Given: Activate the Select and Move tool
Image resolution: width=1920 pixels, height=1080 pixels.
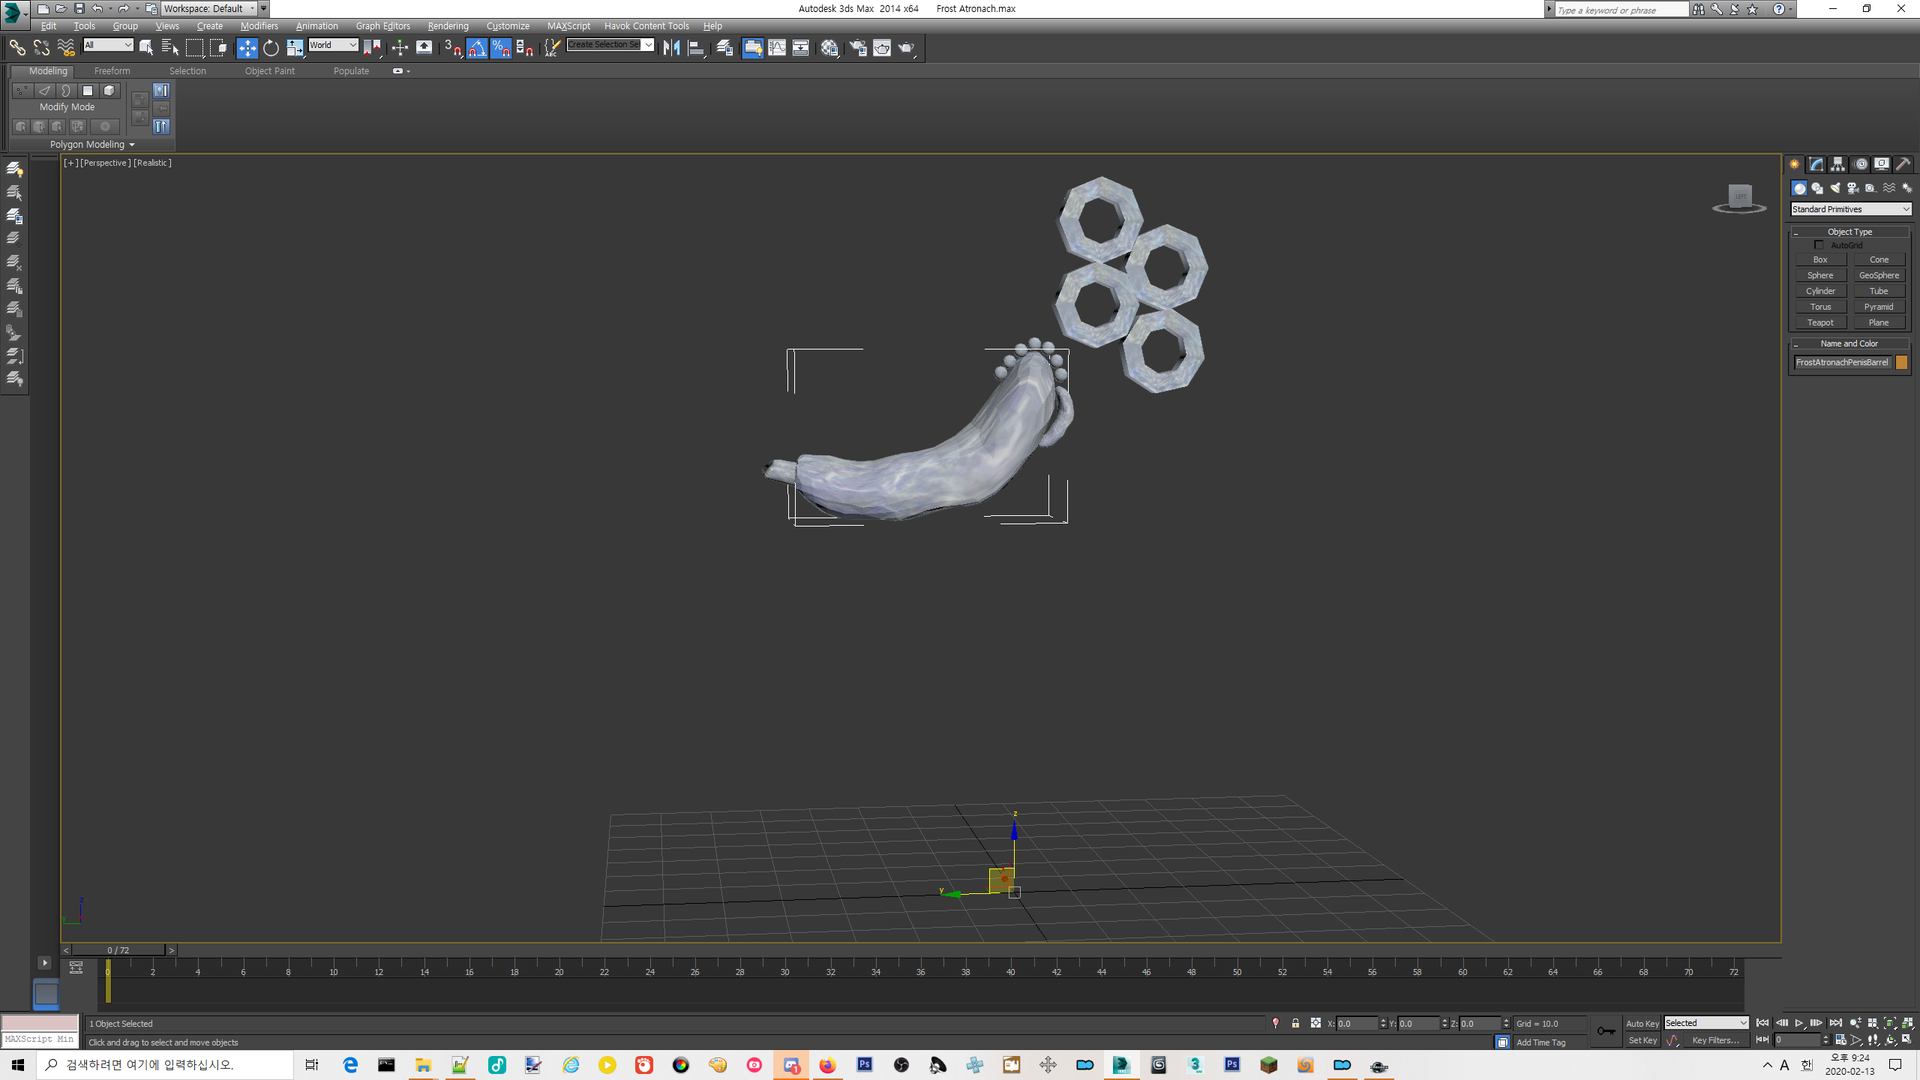Looking at the screenshot, I should 247,47.
